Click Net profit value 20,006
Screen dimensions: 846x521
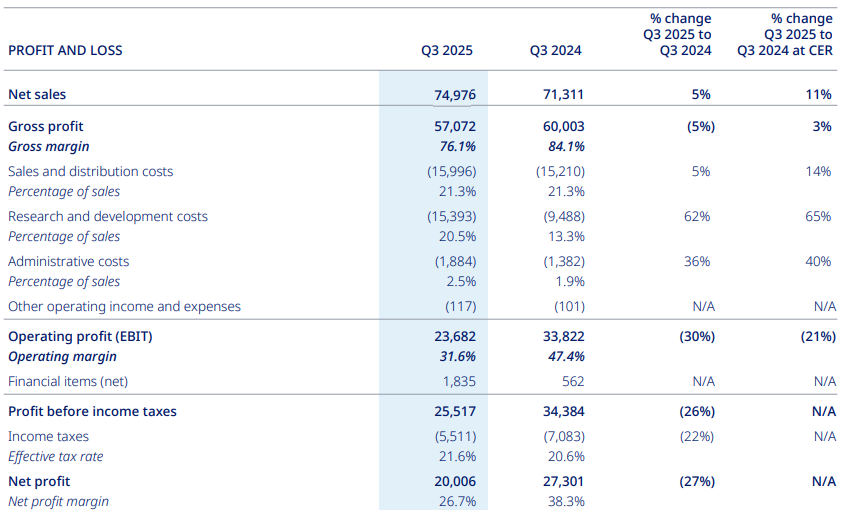click(455, 481)
